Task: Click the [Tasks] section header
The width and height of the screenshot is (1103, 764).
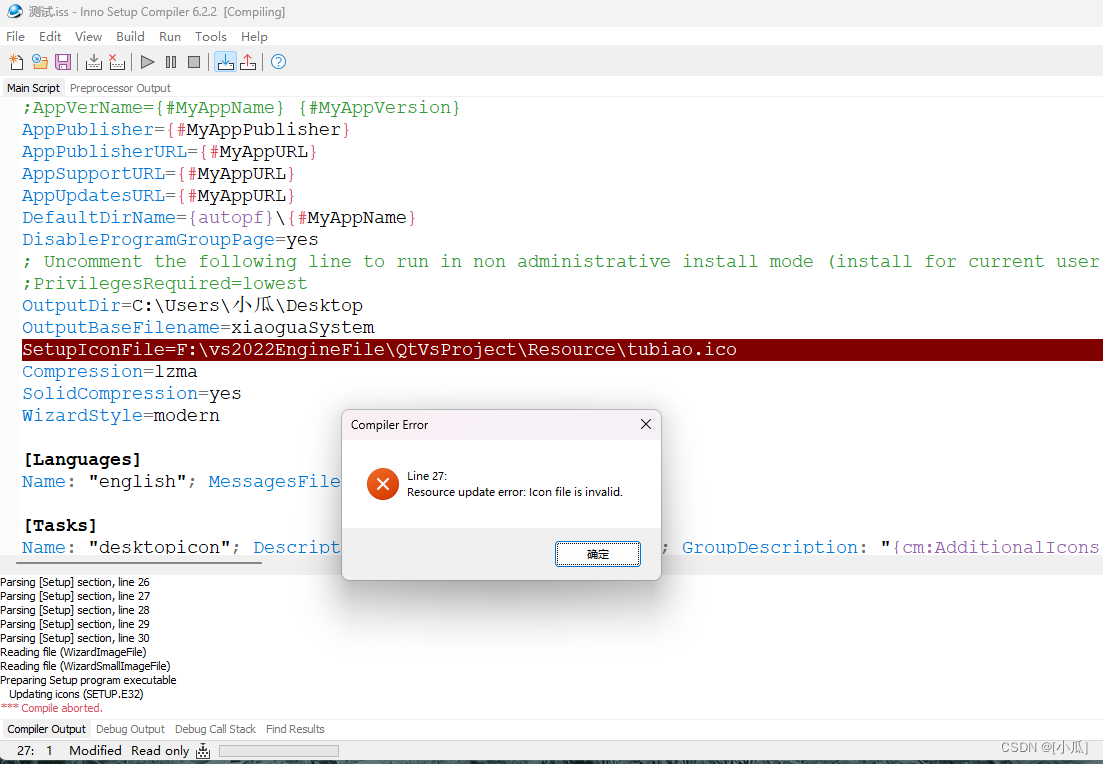Action: tap(60, 526)
